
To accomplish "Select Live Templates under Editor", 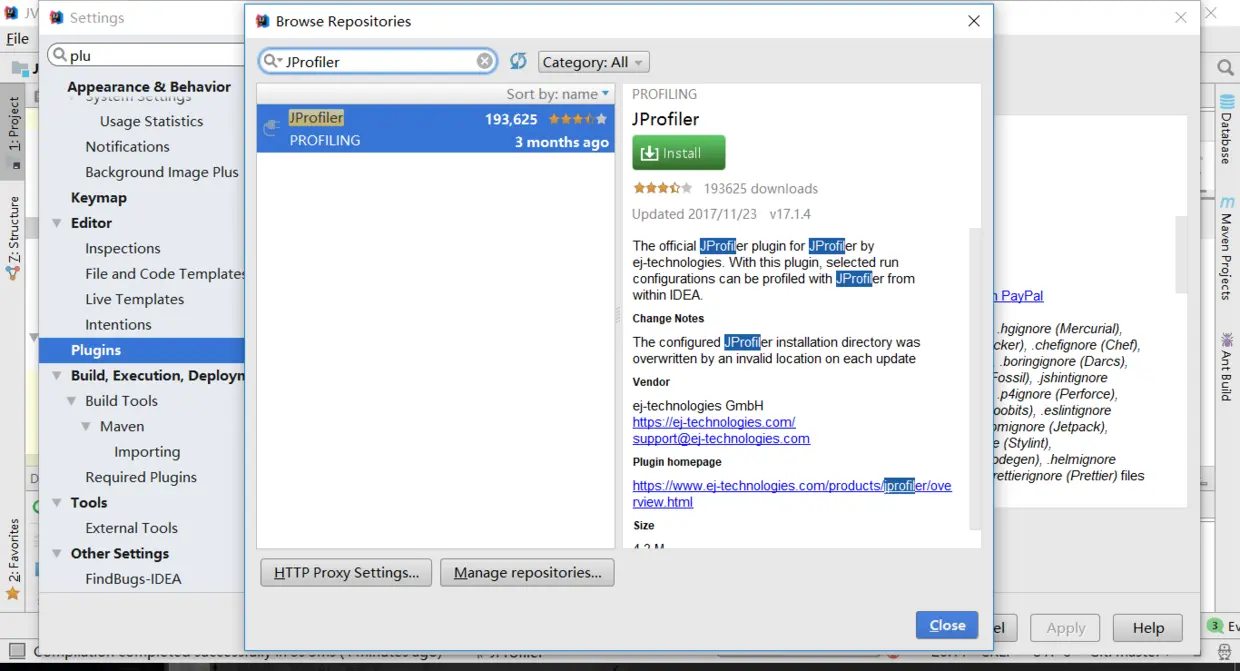I will coord(135,300).
